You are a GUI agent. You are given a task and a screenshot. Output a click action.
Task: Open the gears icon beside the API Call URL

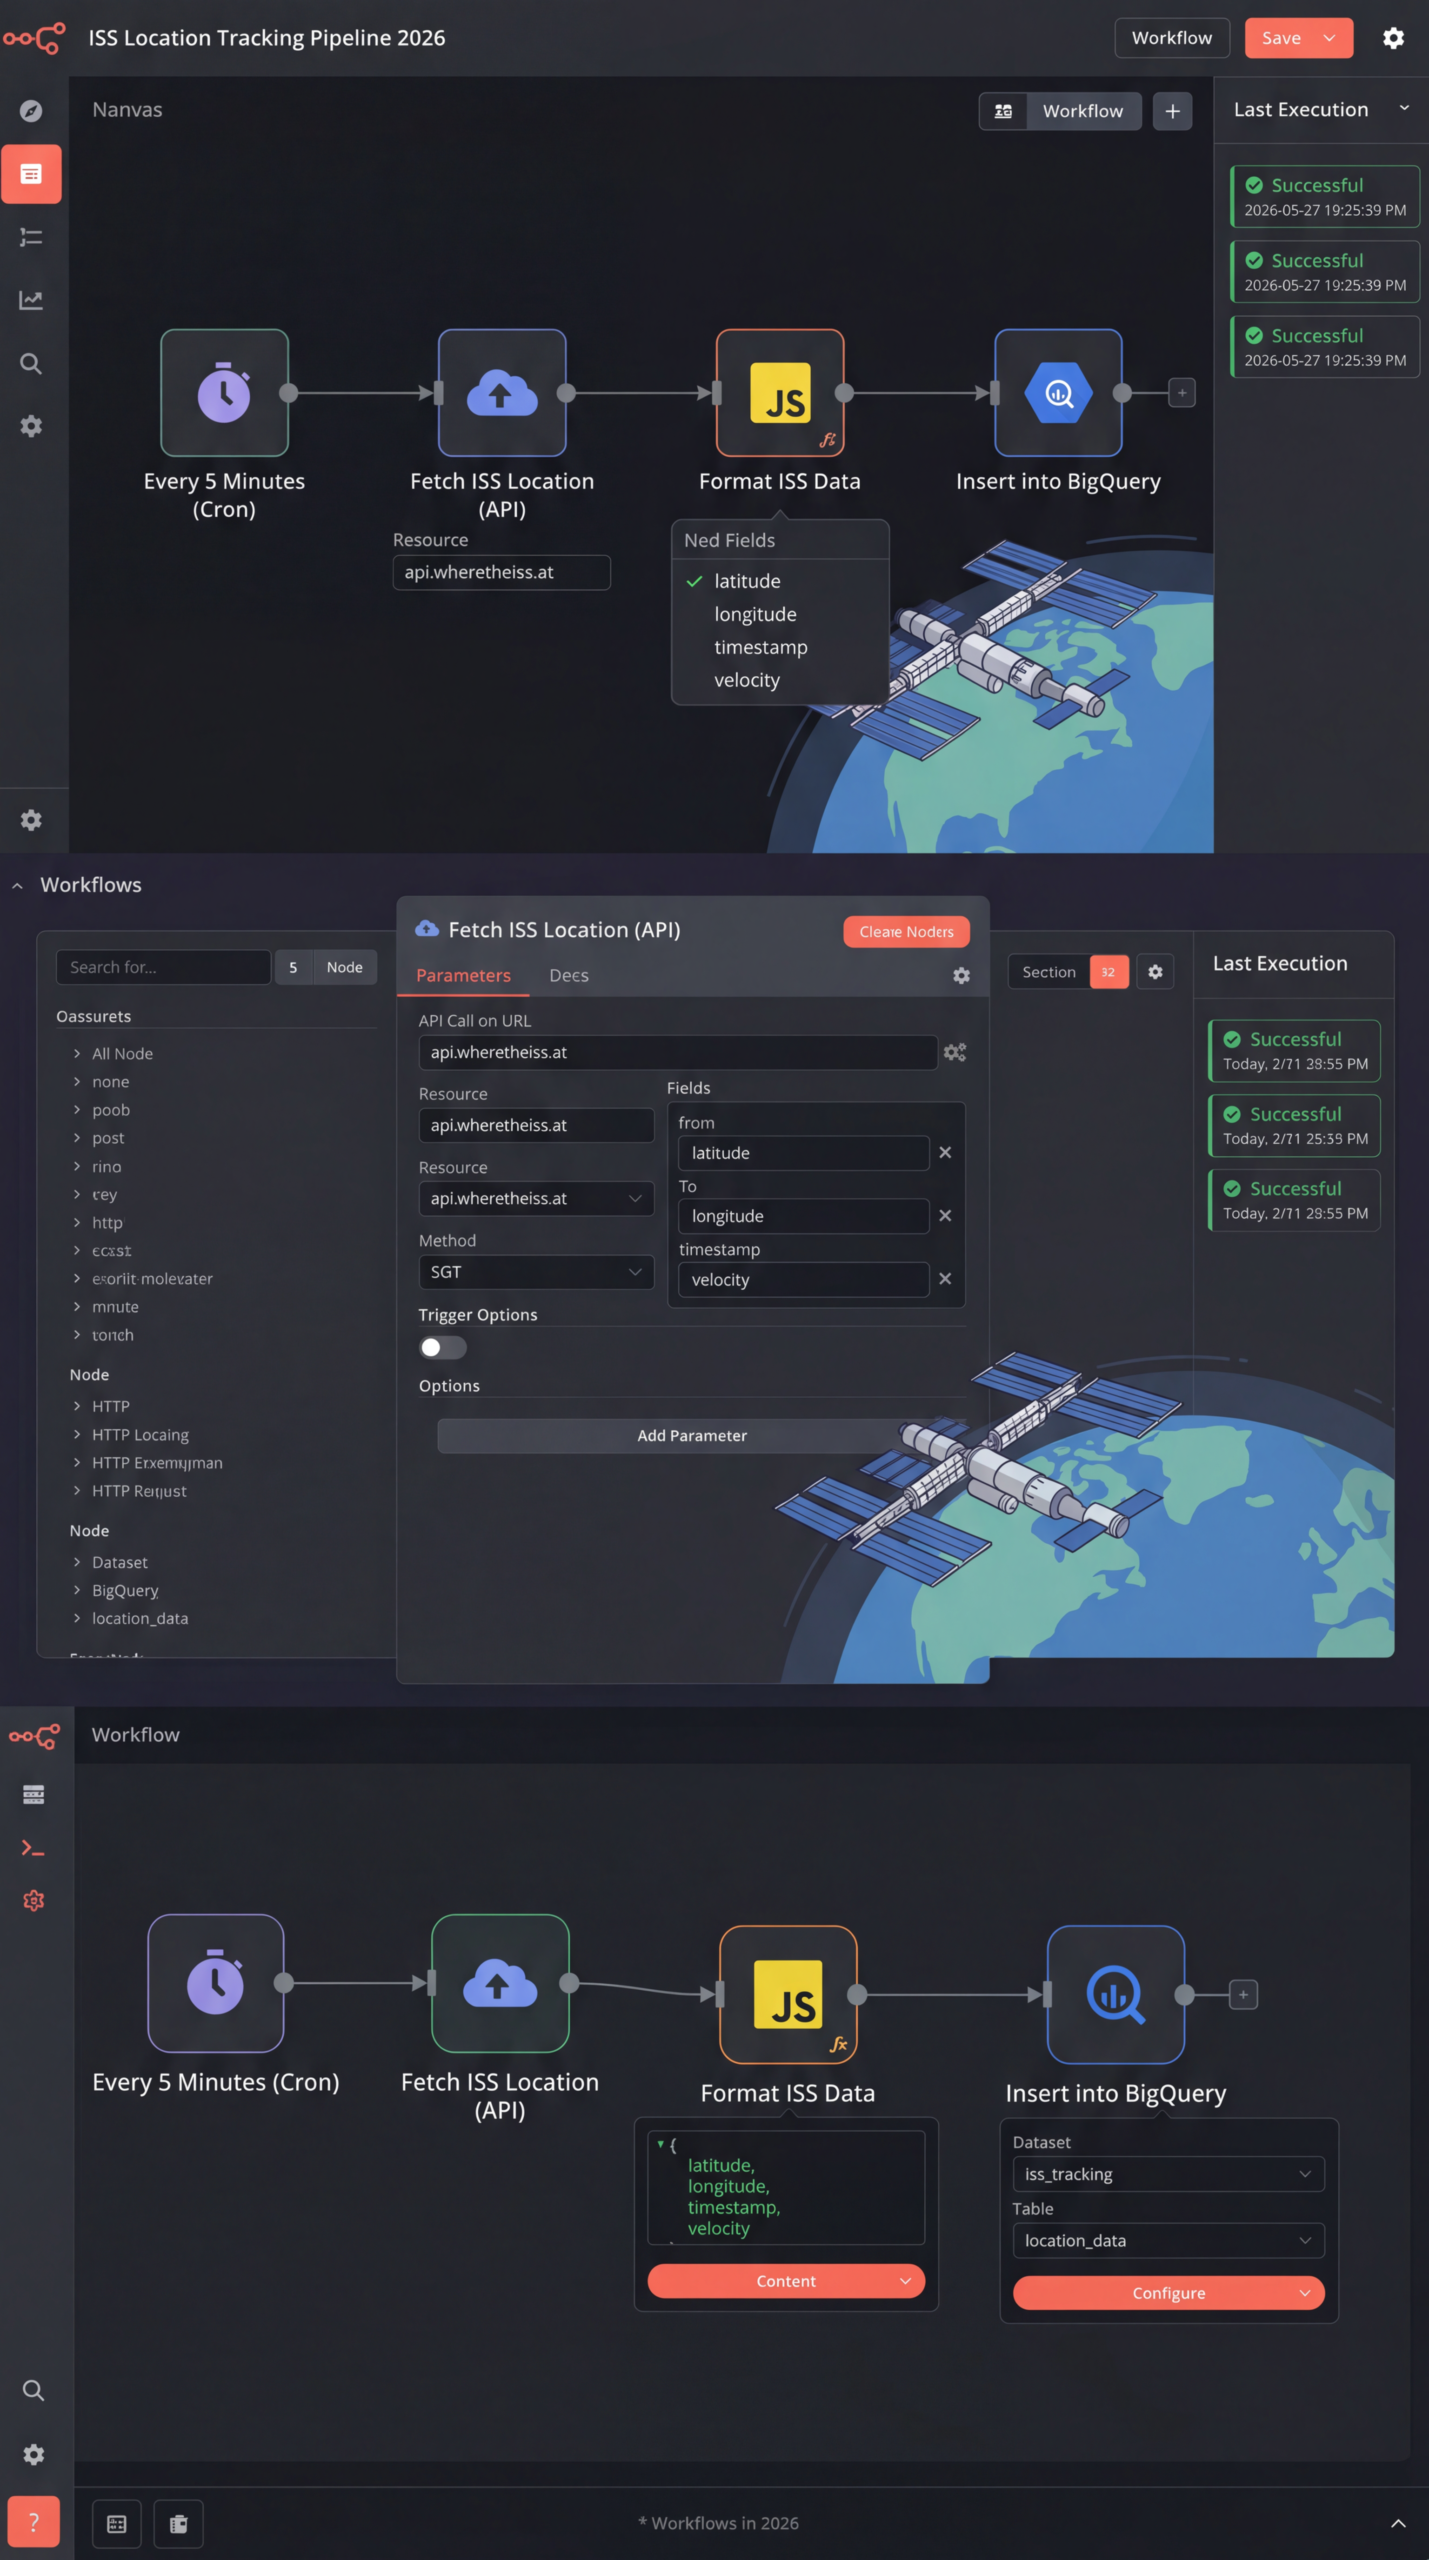tap(955, 1052)
